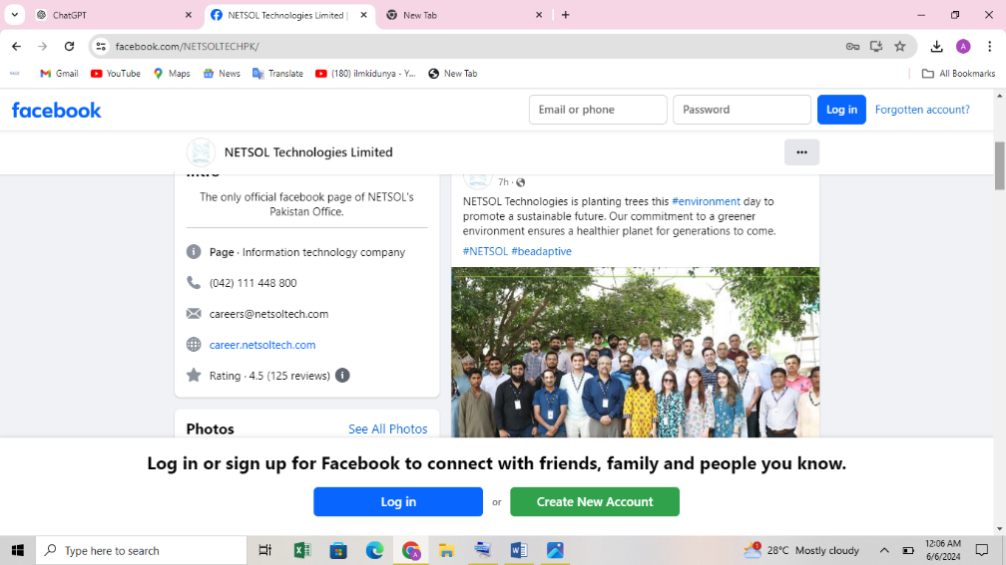The height and width of the screenshot is (565, 1006).
Task: Close the New Tab tab
Action: point(539,15)
